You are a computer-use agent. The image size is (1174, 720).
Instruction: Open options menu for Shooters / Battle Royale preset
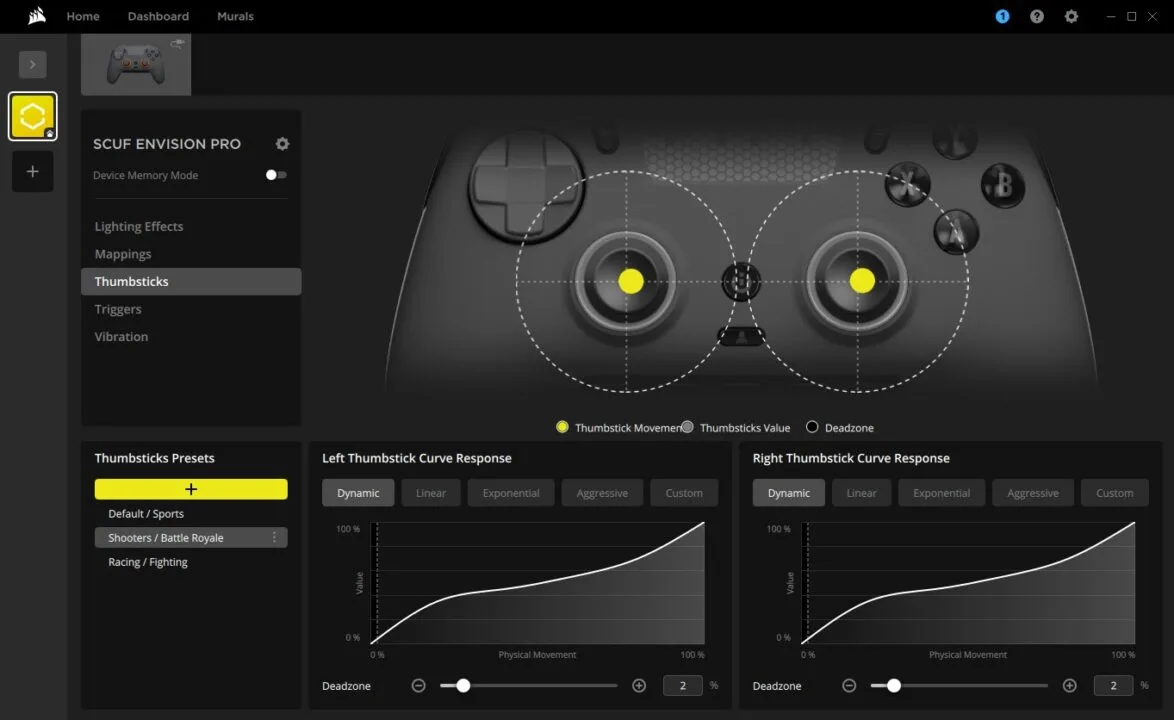tap(274, 537)
